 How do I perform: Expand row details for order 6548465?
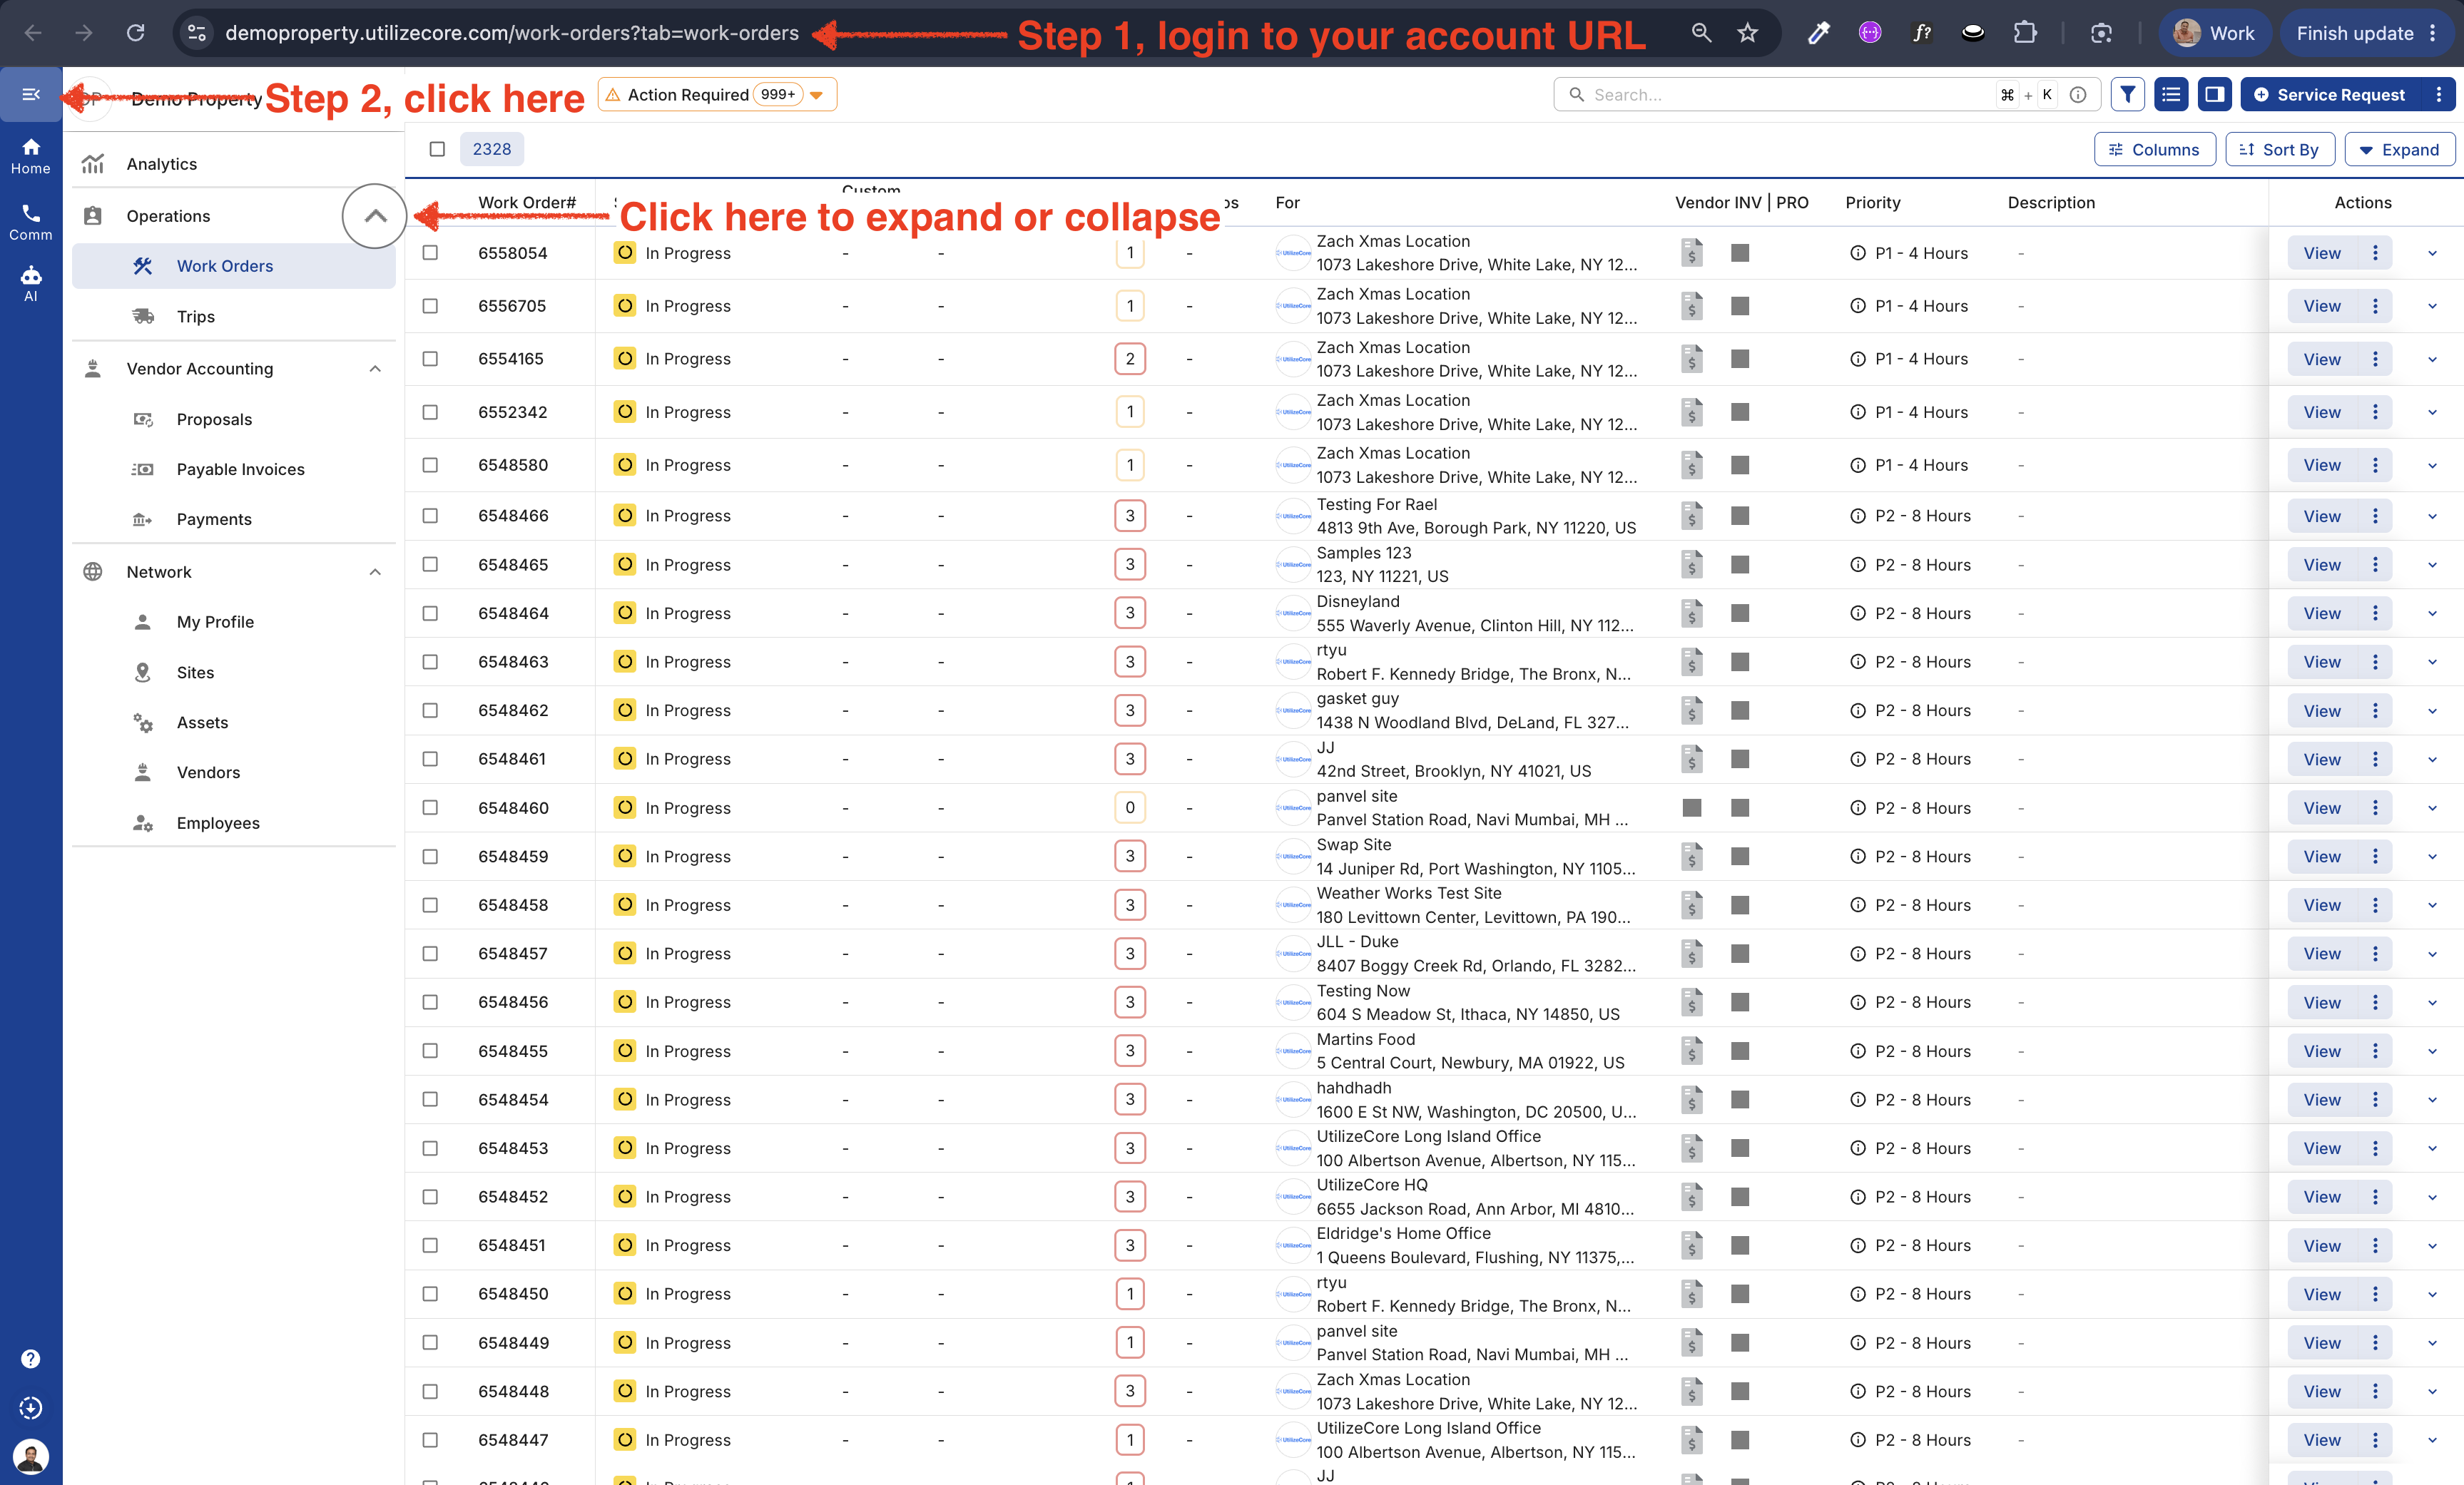(2433, 565)
